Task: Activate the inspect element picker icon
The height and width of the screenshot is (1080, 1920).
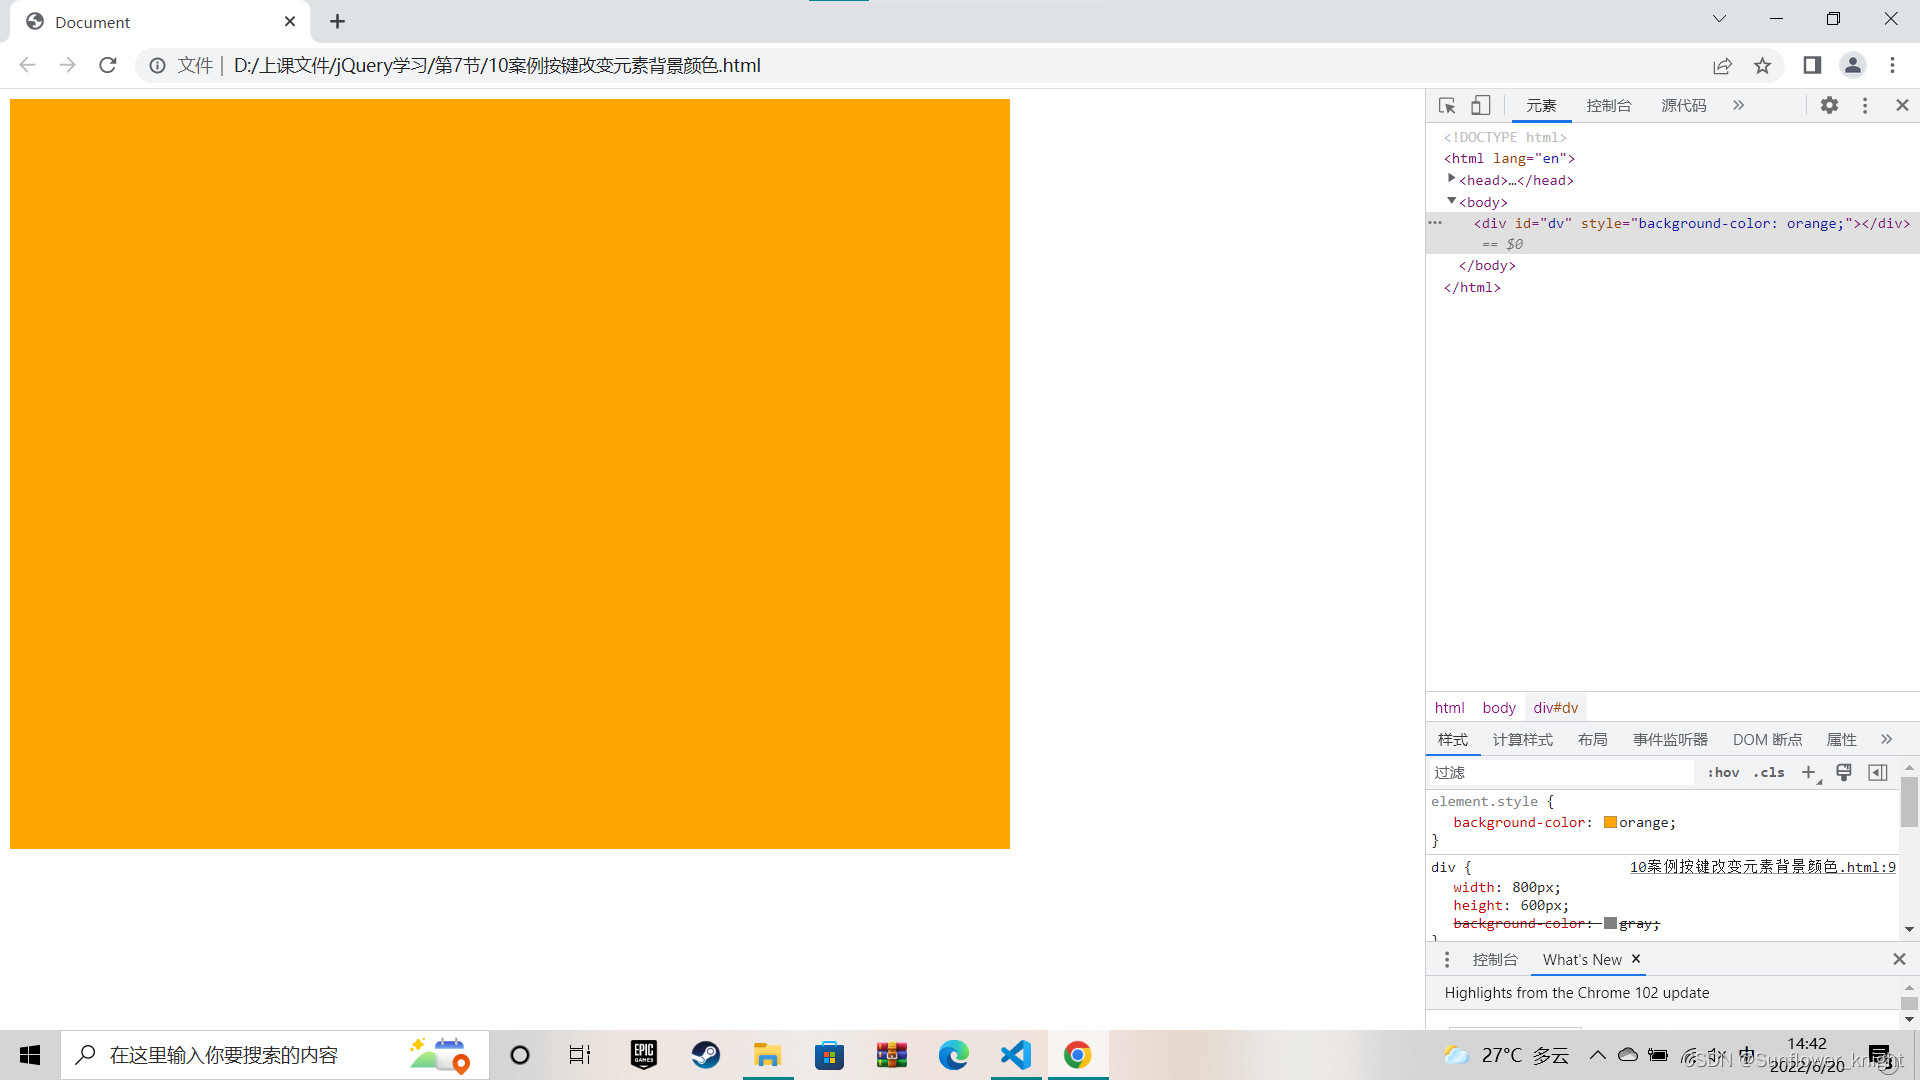Action: (x=1446, y=105)
